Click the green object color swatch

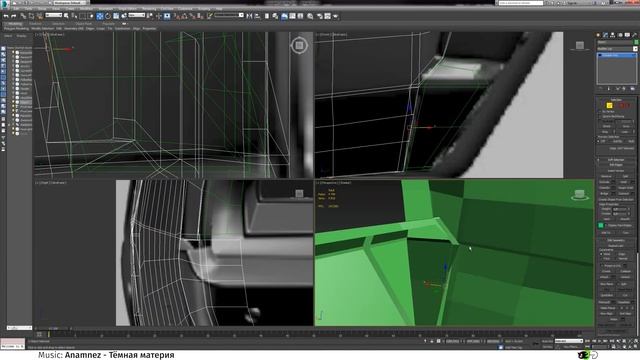636,42
